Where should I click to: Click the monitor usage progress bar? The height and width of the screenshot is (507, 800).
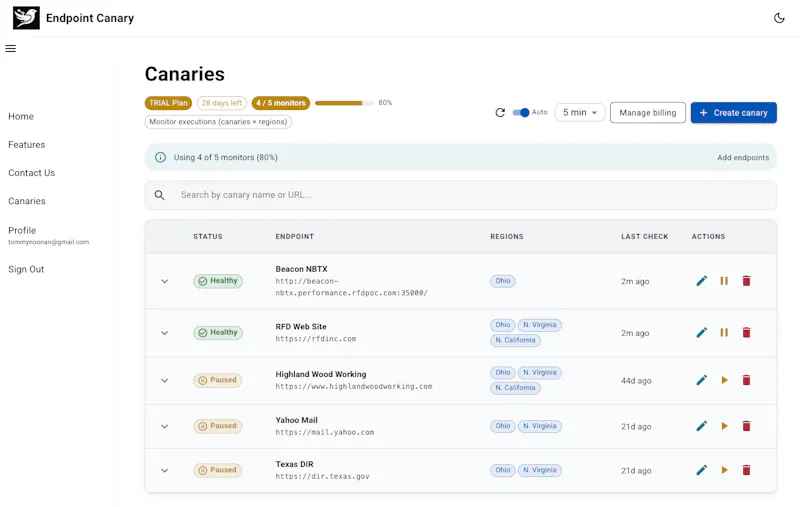[x=344, y=103]
